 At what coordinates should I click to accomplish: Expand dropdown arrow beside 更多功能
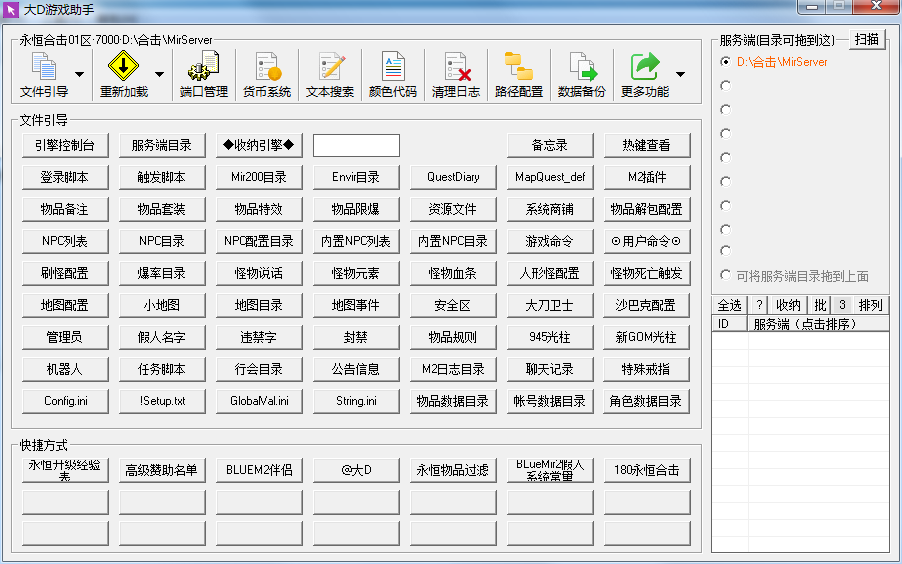tap(681, 74)
